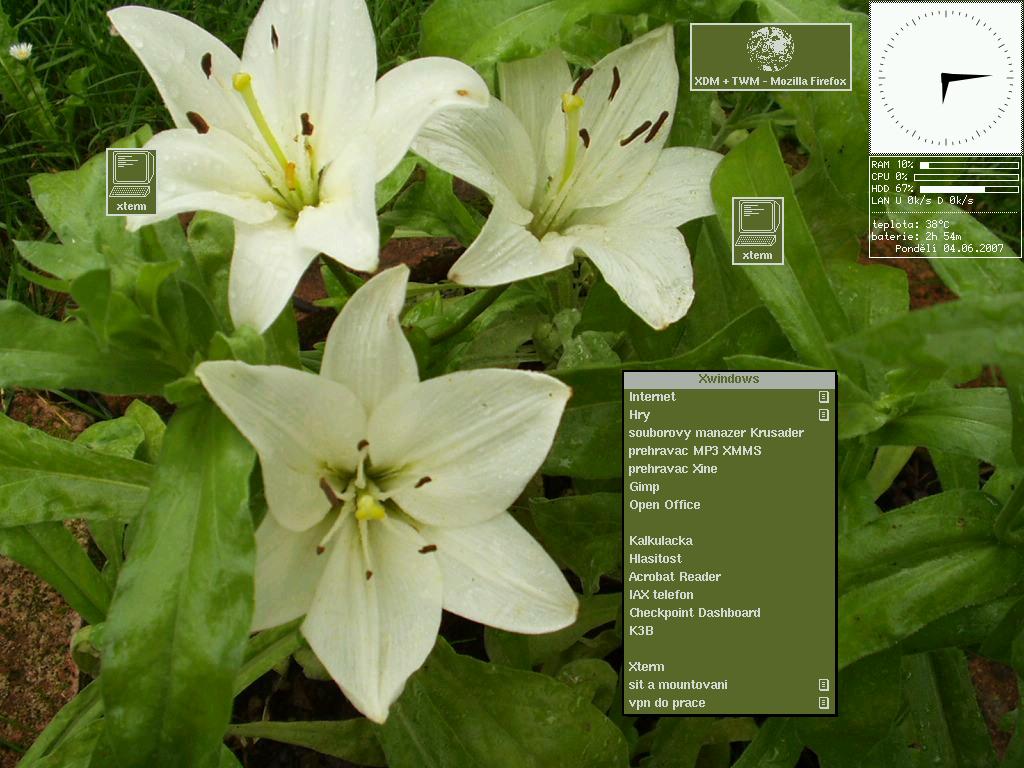Click the HDD usage bar
Image resolution: width=1024 pixels, height=768 pixels.
pyautogui.click(x=968, y=188)
